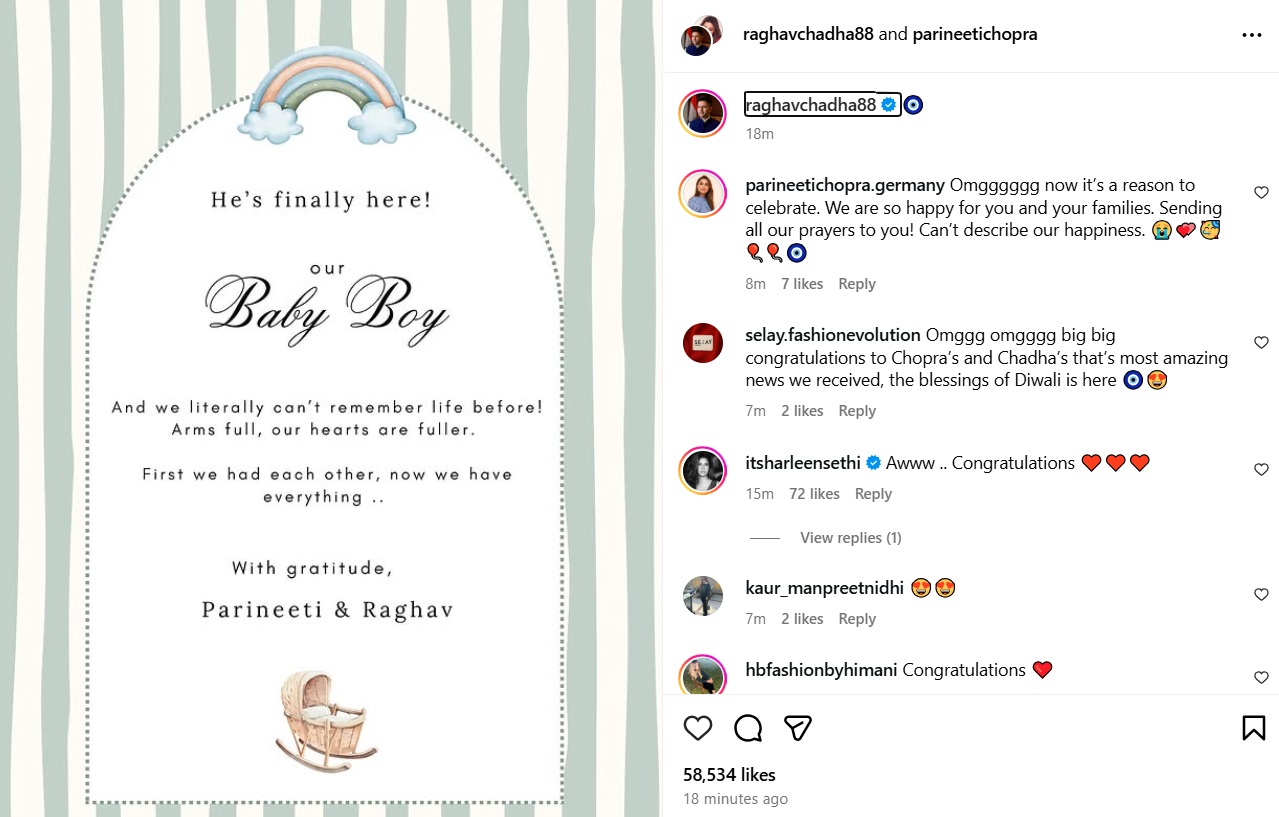1279x817 pixels.
Task: Reply to itsharleensethi's comment
Action: 873,494
